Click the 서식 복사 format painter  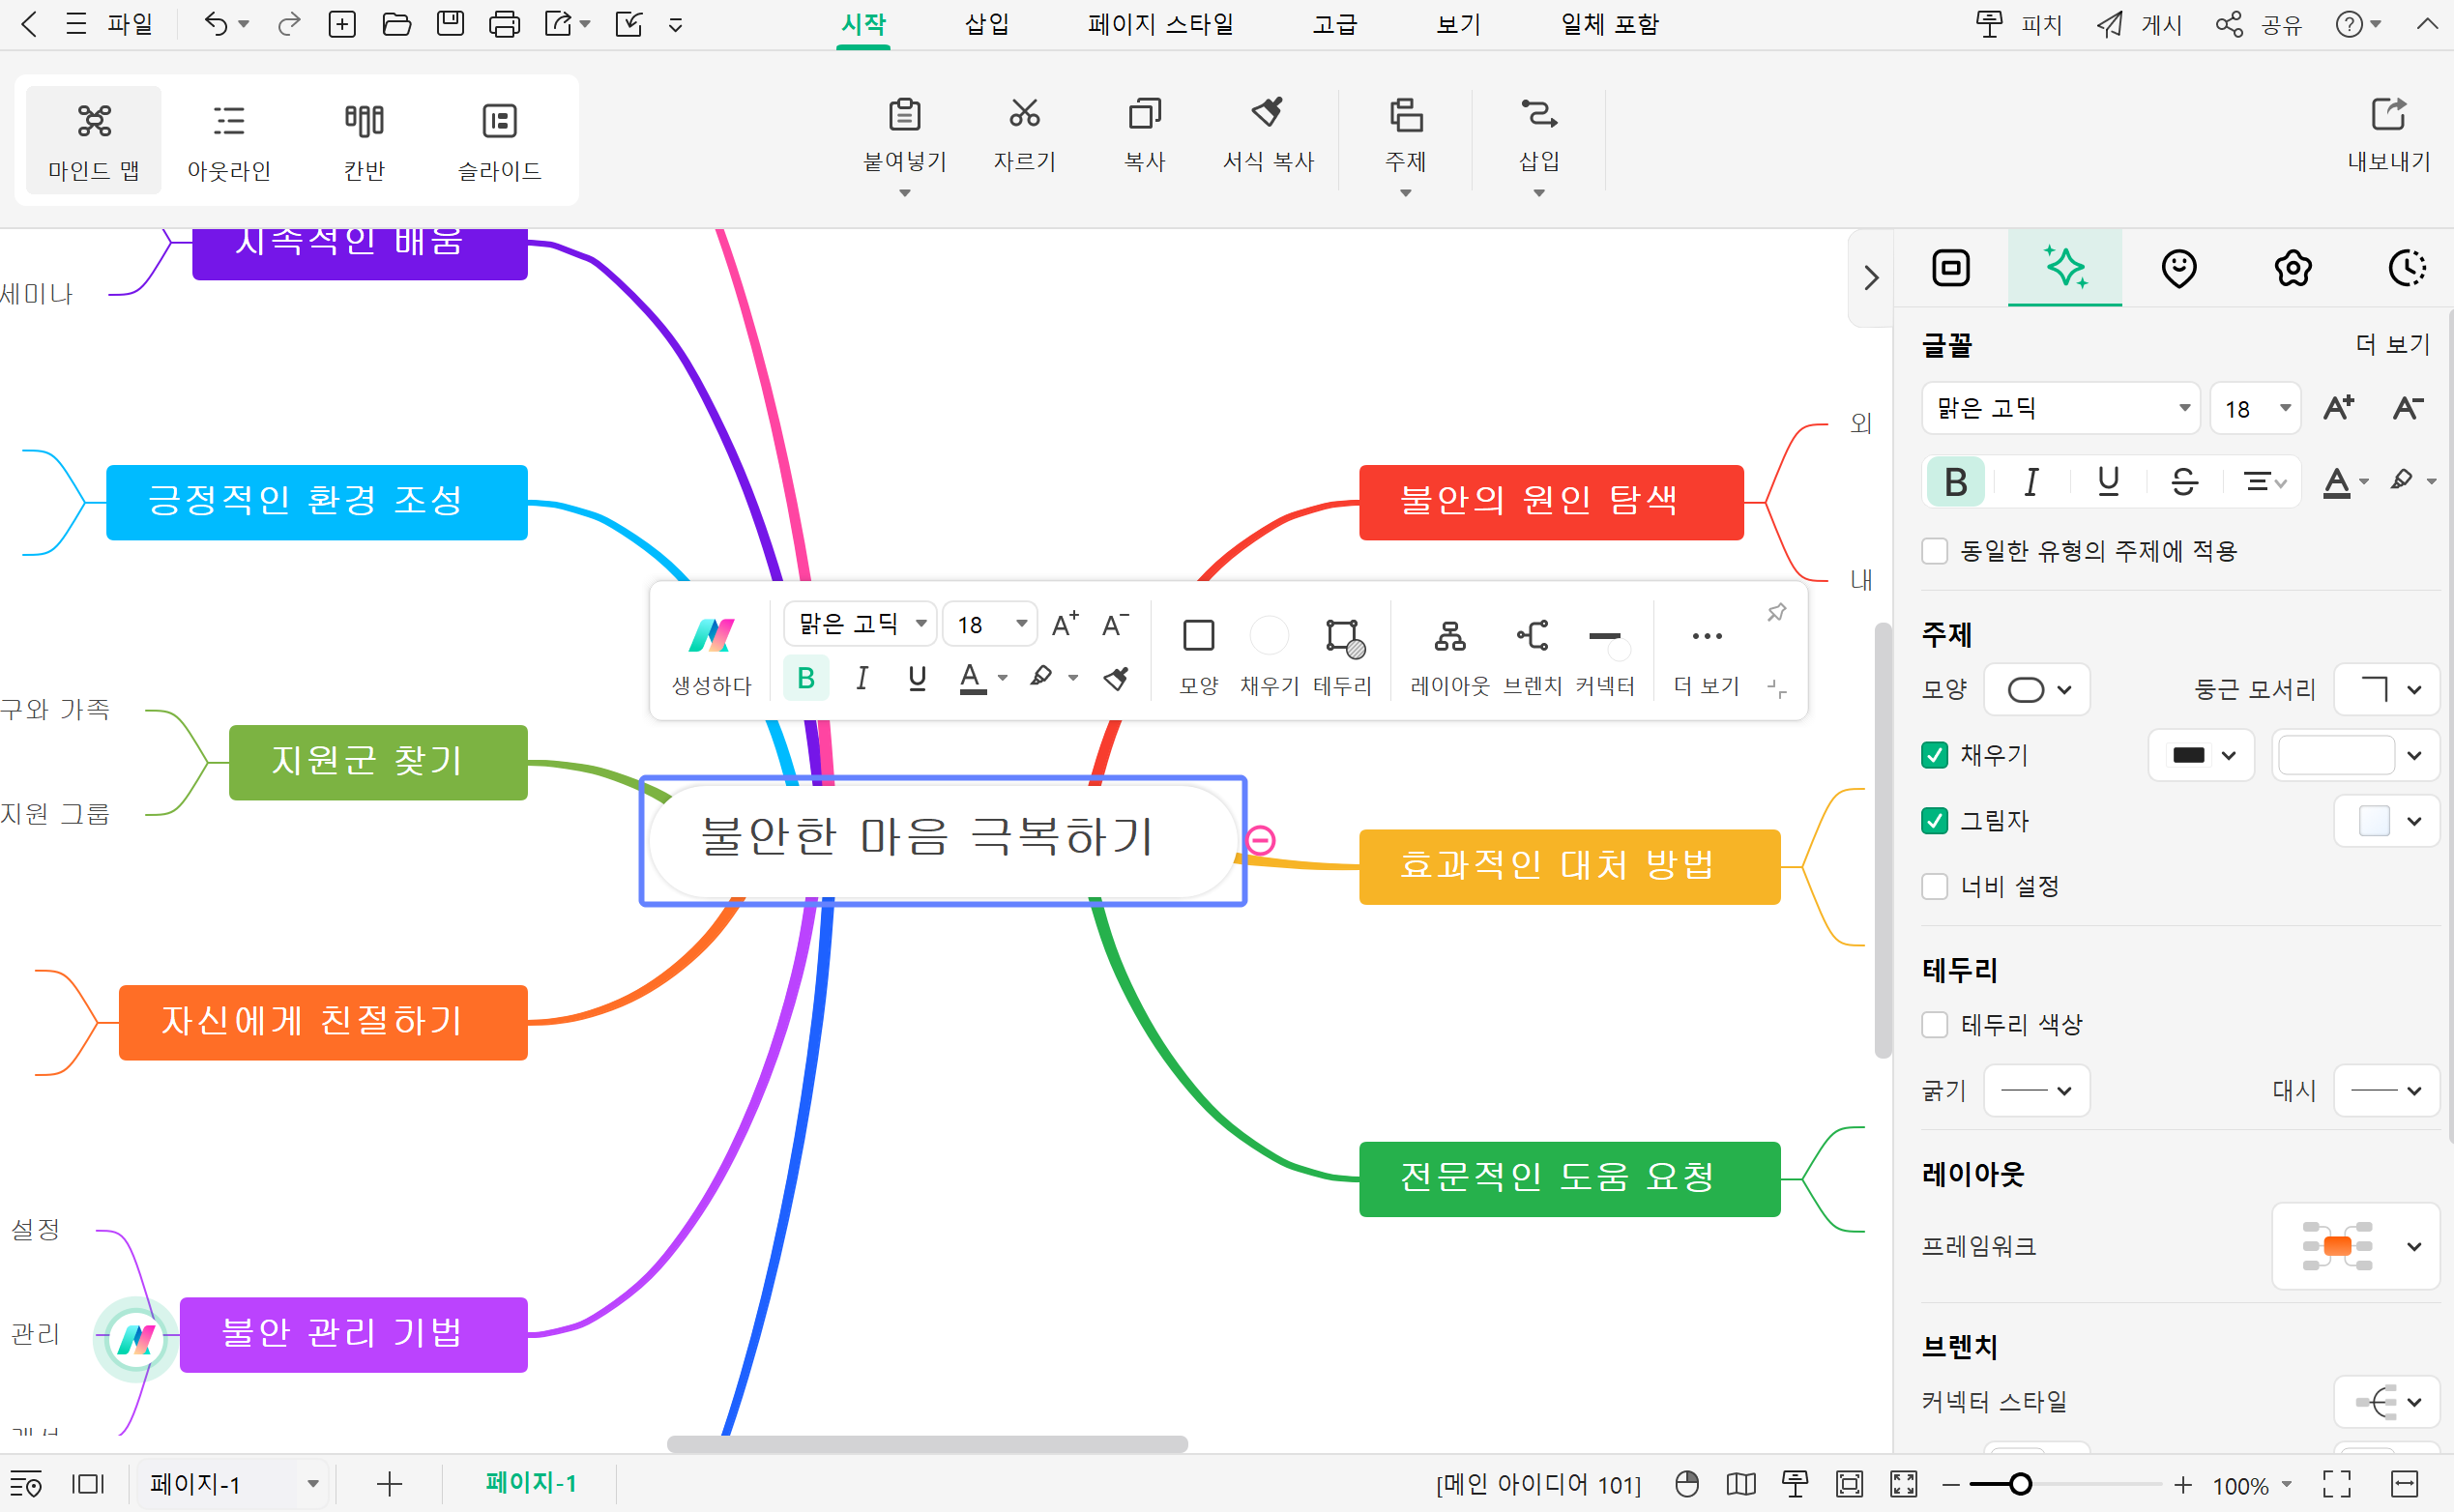(1267, 135)
